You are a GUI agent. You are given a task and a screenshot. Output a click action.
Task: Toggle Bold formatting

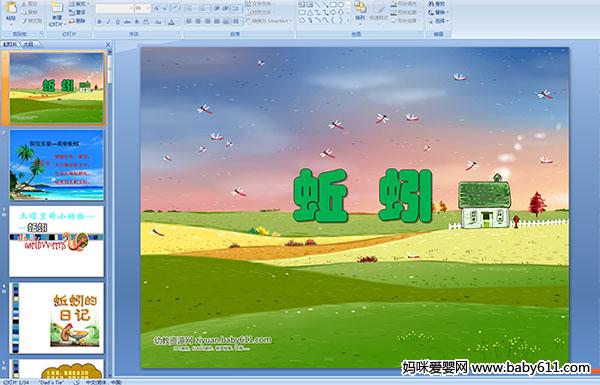click(x=99, y=22)
